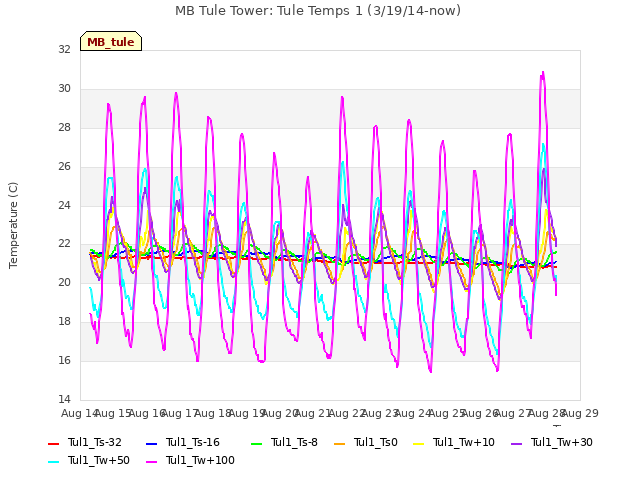Click the chart title MB Tule Tower
Screen dimensions: 640x480
point(318,11)
